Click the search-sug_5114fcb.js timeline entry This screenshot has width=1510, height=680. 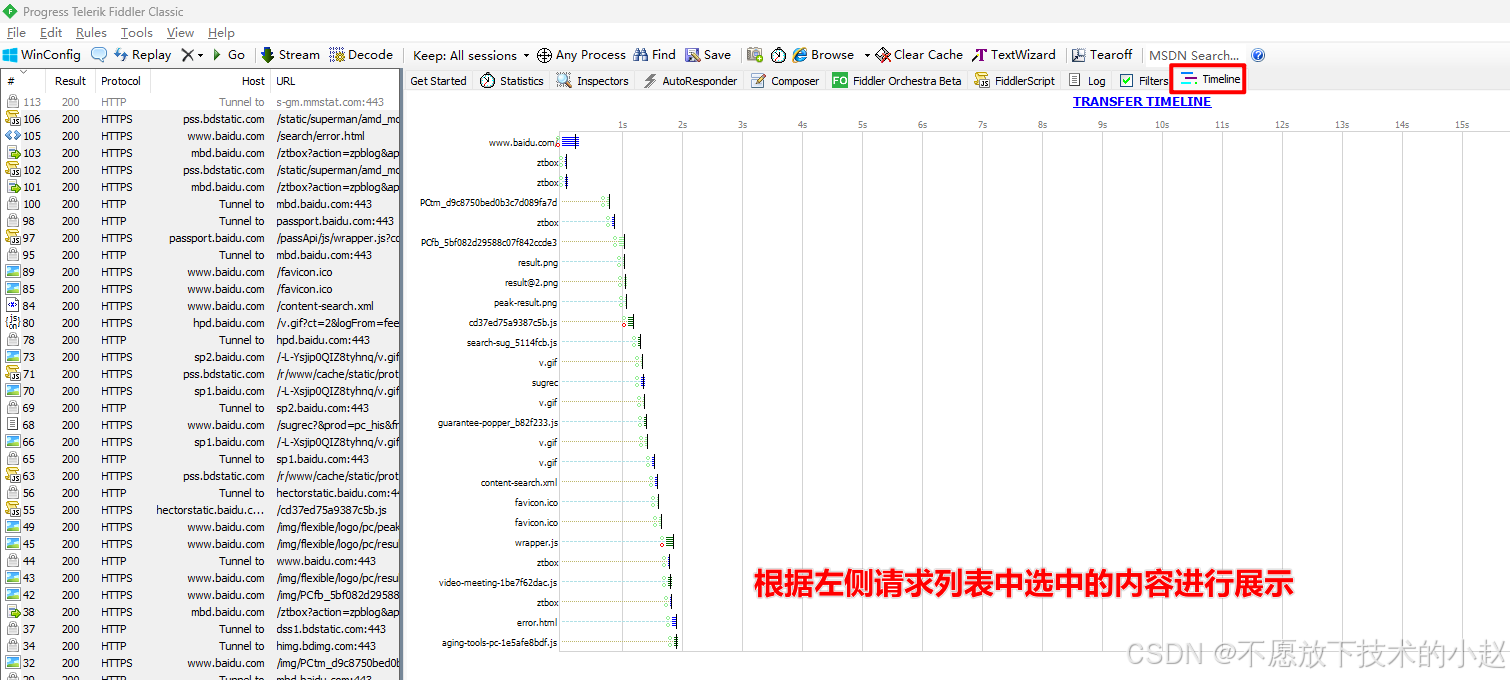click(512, 343)
